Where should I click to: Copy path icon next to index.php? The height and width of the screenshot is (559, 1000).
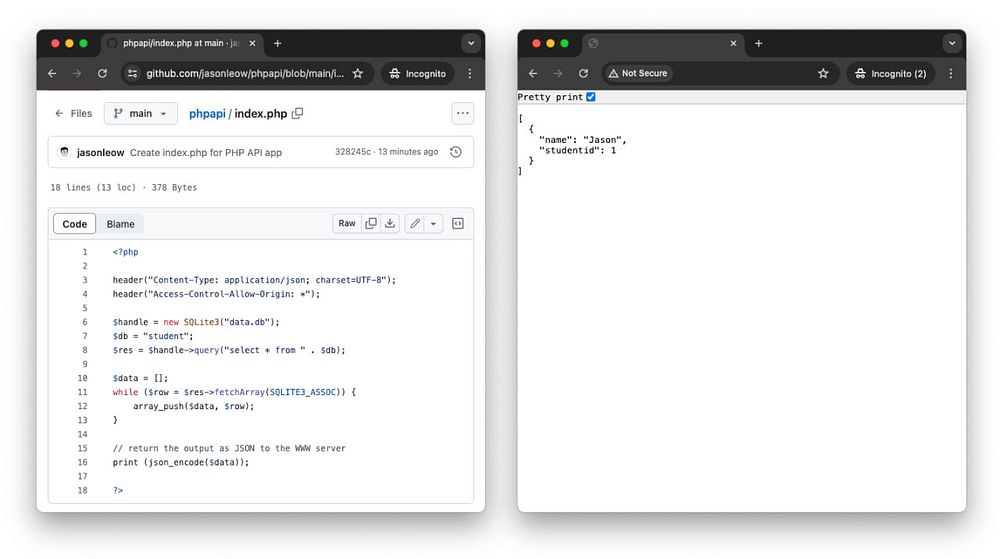297,113
